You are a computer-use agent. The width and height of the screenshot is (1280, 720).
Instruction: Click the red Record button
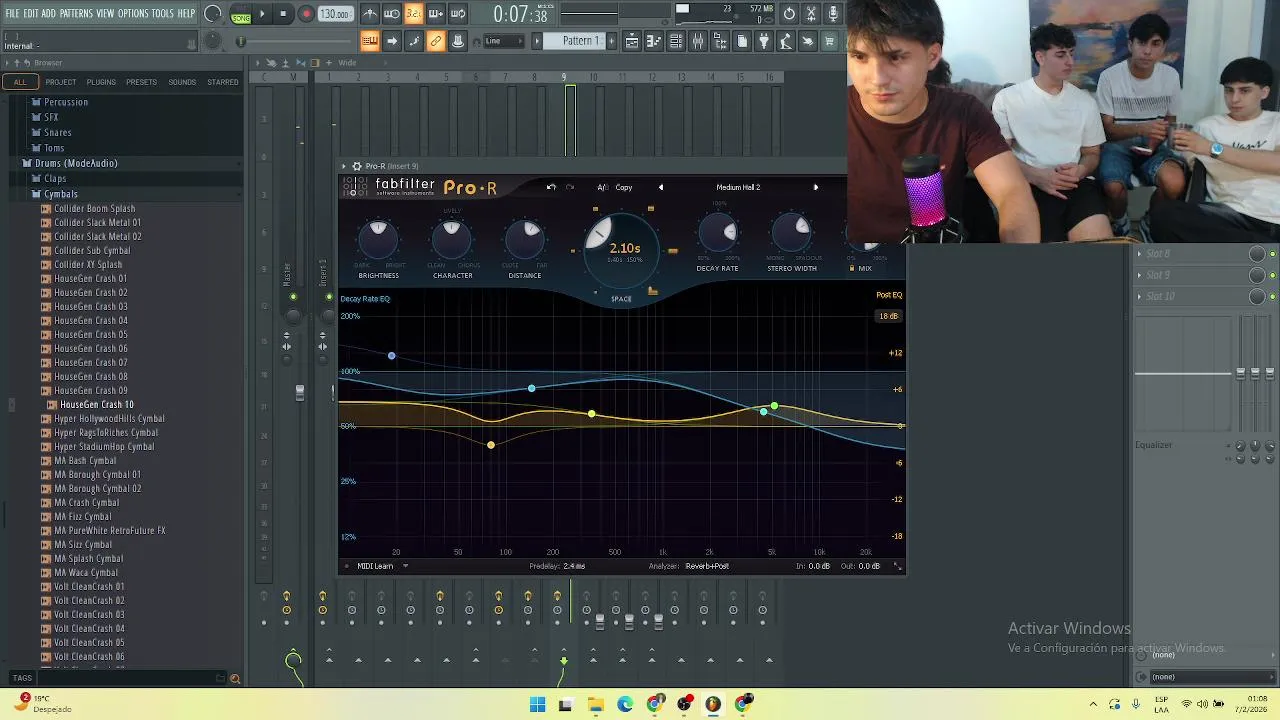(306, 14)
